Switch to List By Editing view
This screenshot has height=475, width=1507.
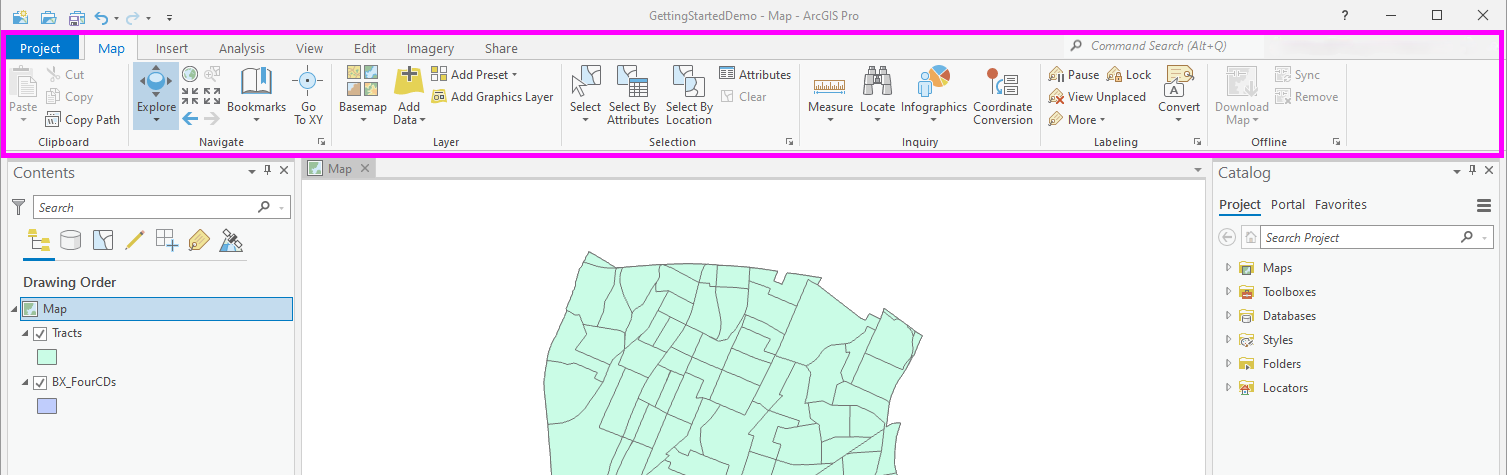click(x=135, y=240)
